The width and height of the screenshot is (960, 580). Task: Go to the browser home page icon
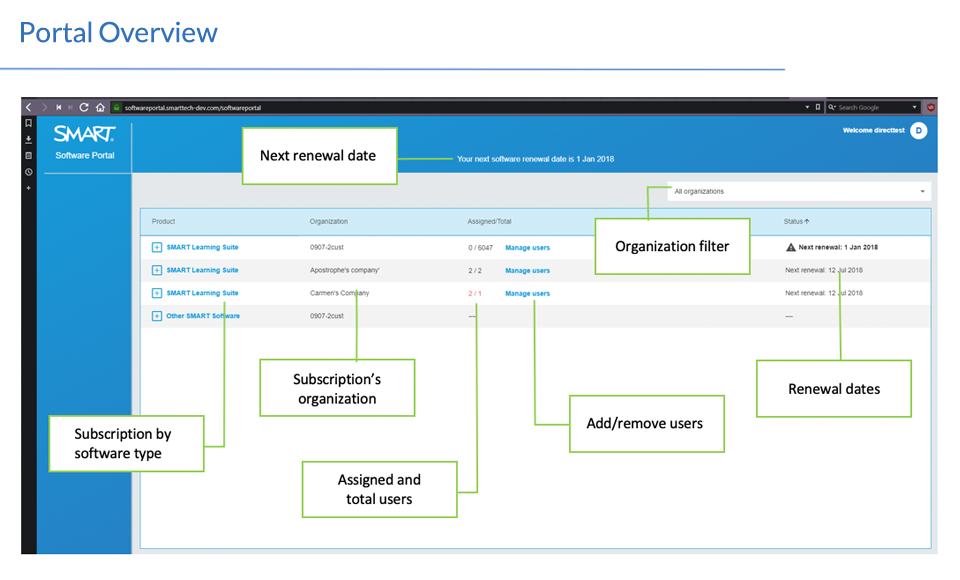100,107
